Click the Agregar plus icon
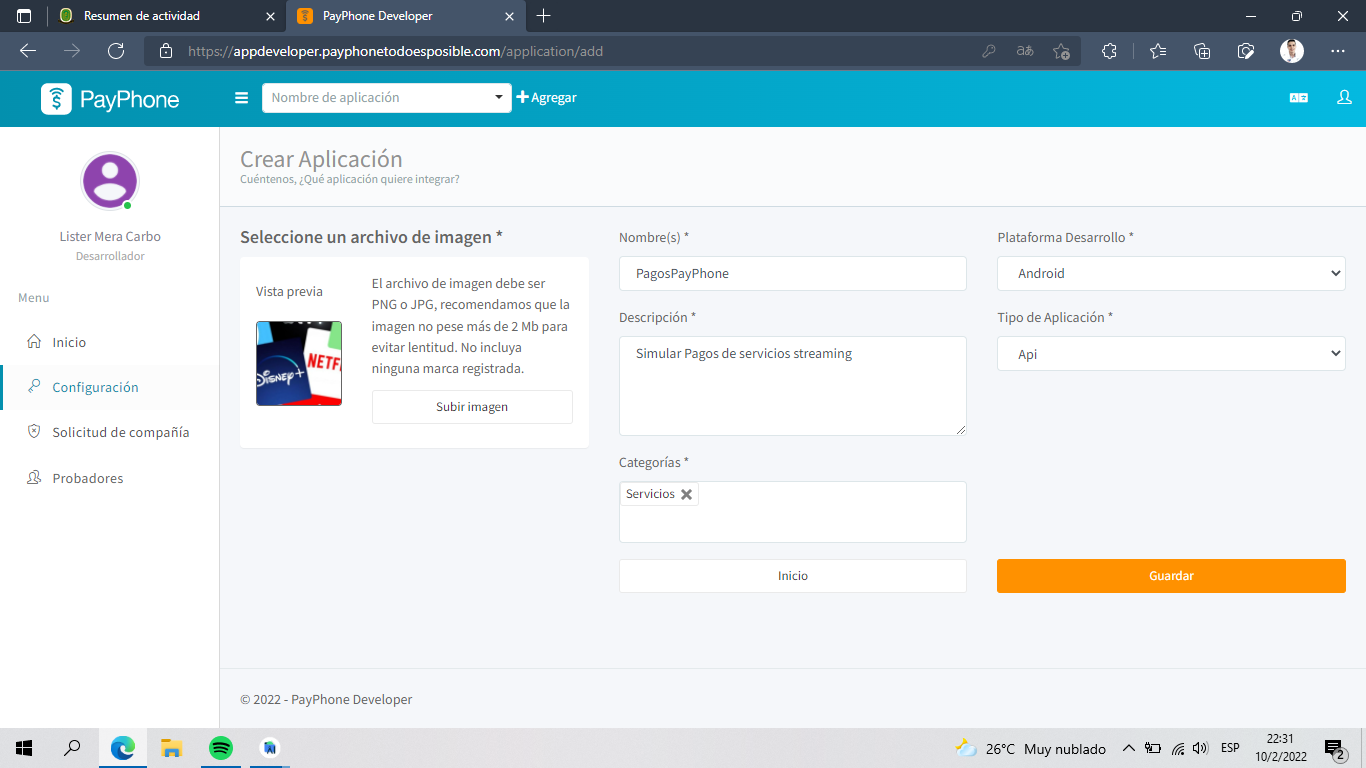 tap(523, 97)
